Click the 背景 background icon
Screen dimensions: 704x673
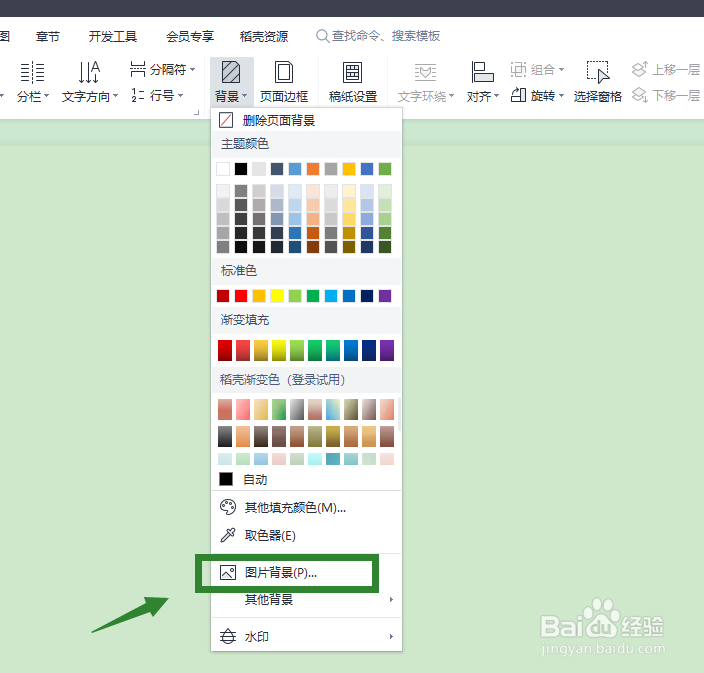pos(231,72)
